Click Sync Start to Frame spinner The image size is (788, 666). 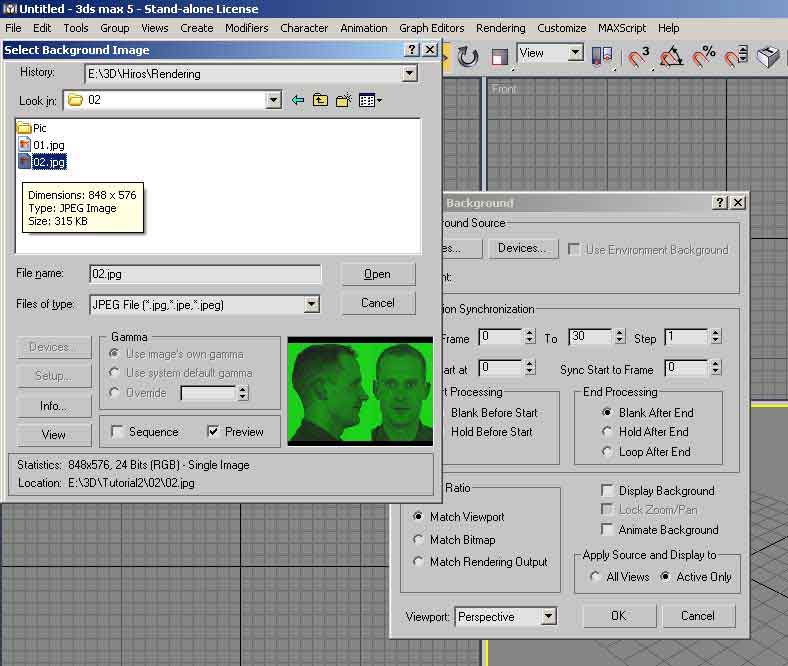(716, 368)
